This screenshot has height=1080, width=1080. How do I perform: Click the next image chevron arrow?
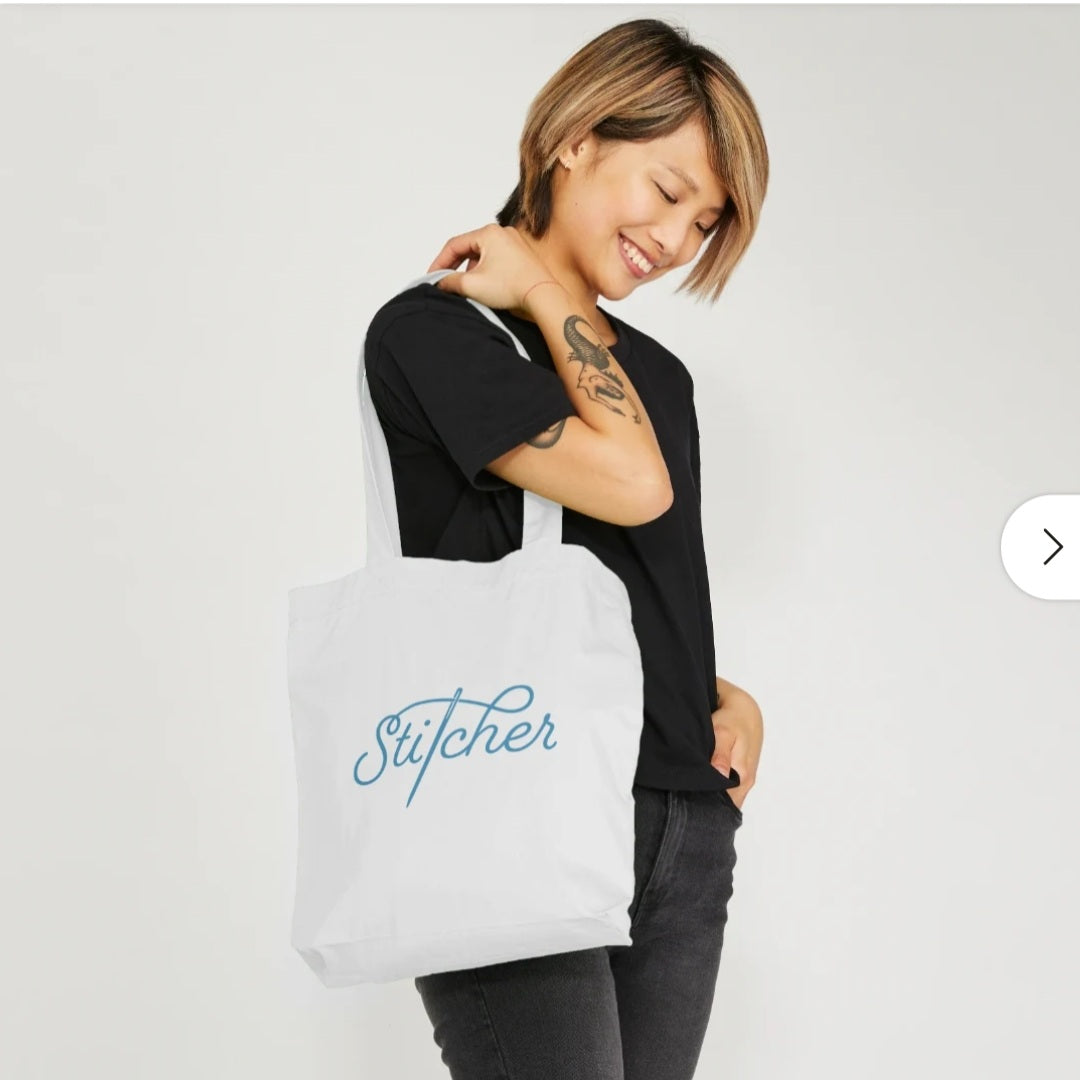pos(1052,547)
